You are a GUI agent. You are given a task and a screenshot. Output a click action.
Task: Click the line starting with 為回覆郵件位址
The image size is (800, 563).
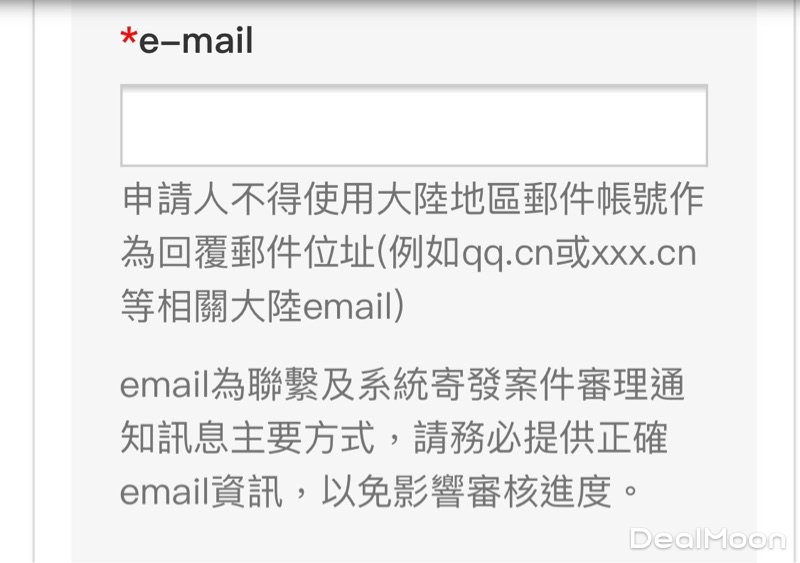[x=409, y=253]
